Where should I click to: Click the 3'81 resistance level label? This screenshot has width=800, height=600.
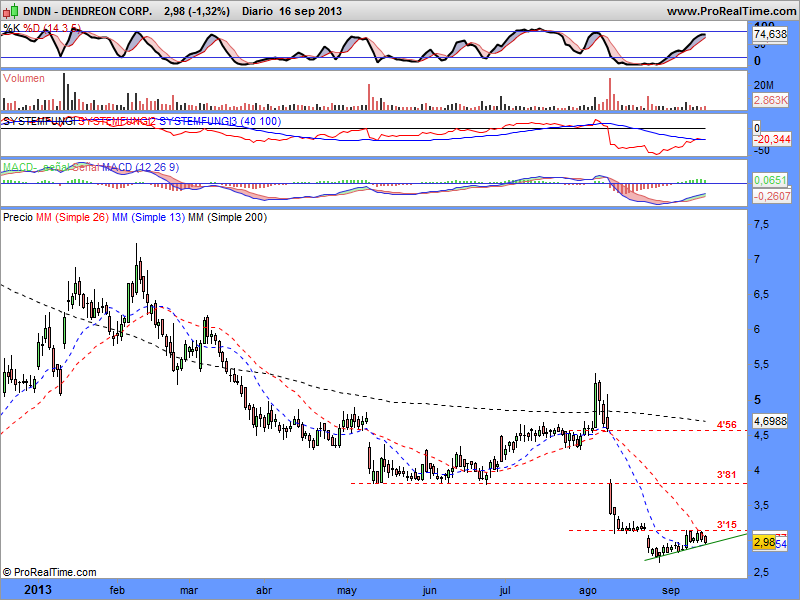[x=727, y=474]
